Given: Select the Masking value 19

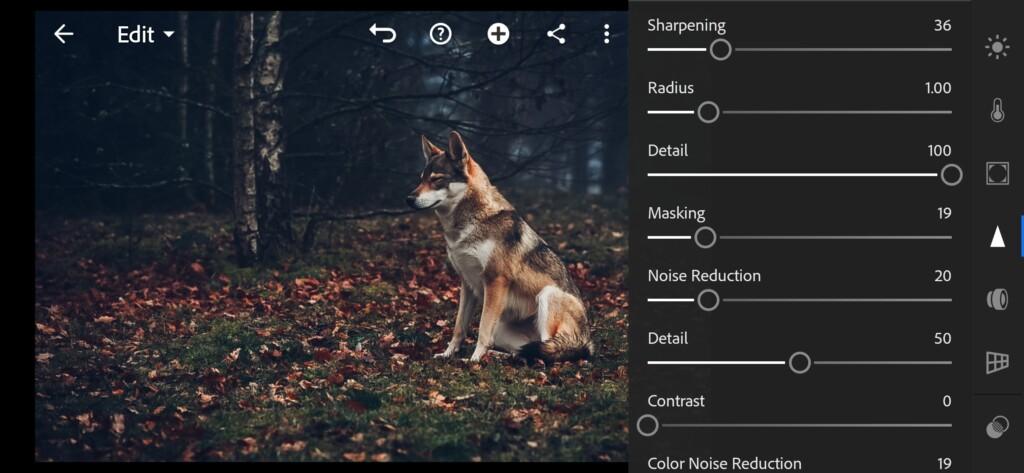Looking at the screenshot, I should 944,213.
